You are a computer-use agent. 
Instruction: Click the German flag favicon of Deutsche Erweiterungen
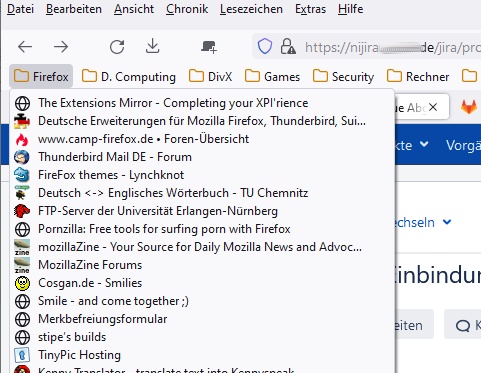tap(22, 121)
